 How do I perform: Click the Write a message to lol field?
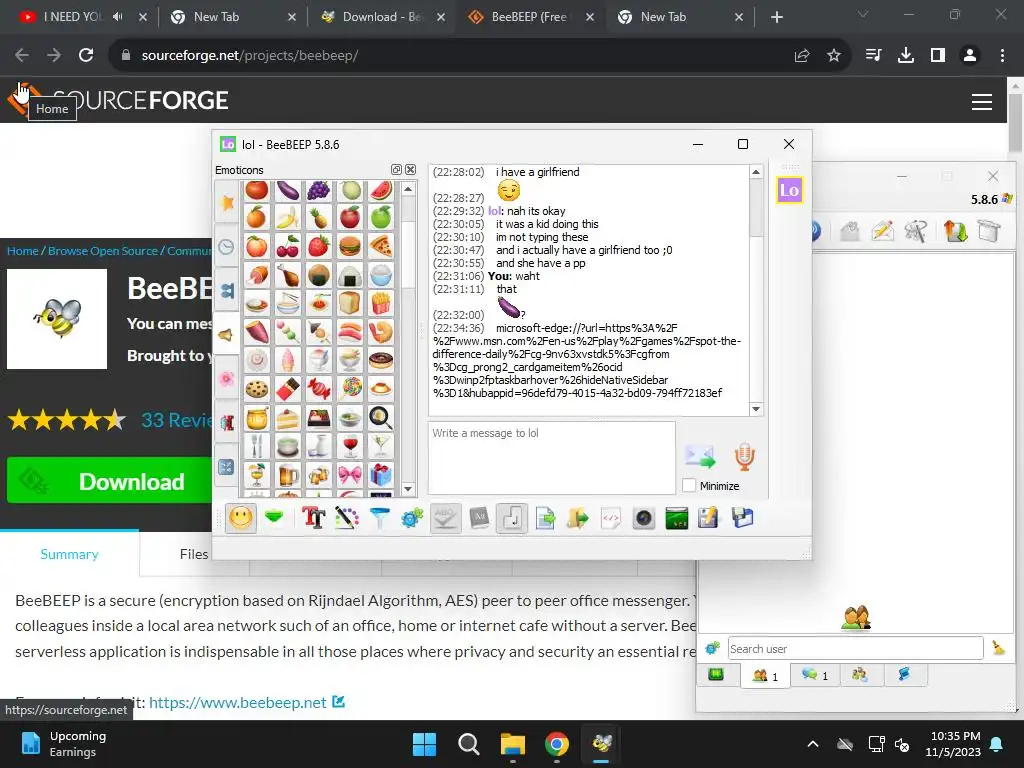[x=552, y=458]
